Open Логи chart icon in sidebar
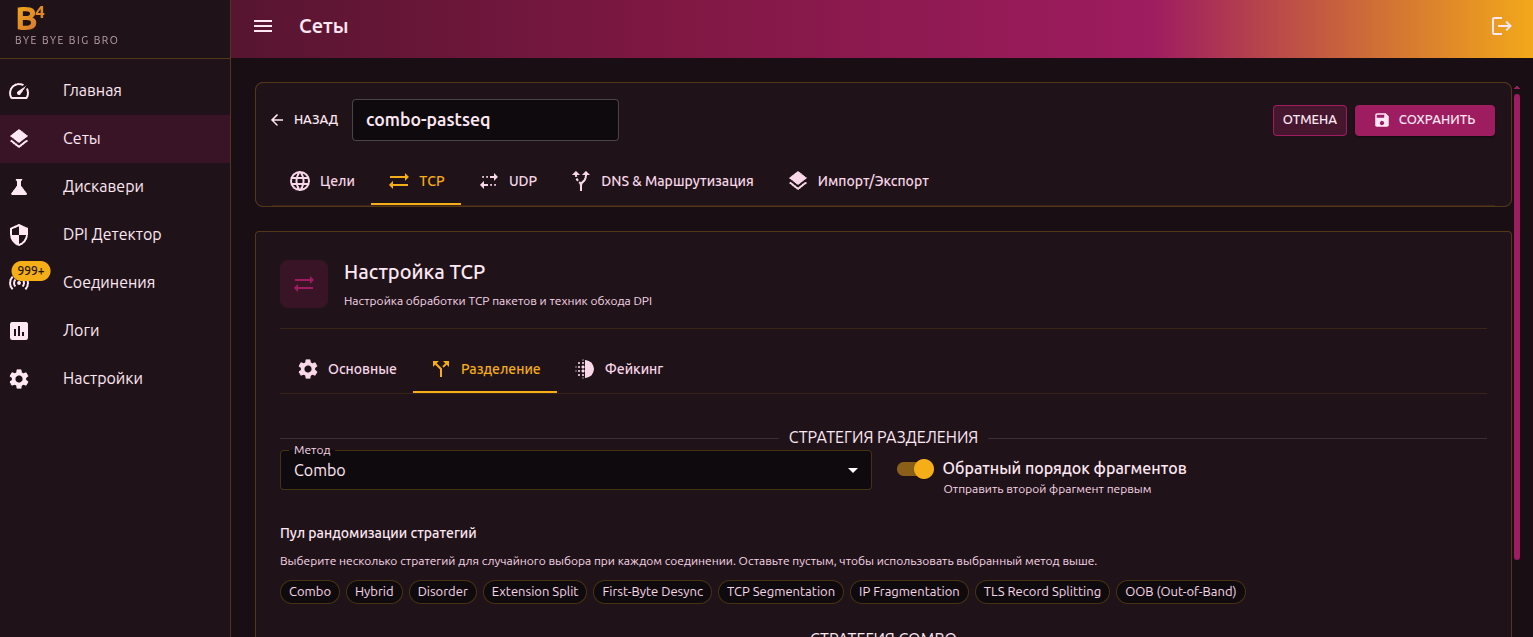Screen dimensions: 1533x637 click(19, 331)
